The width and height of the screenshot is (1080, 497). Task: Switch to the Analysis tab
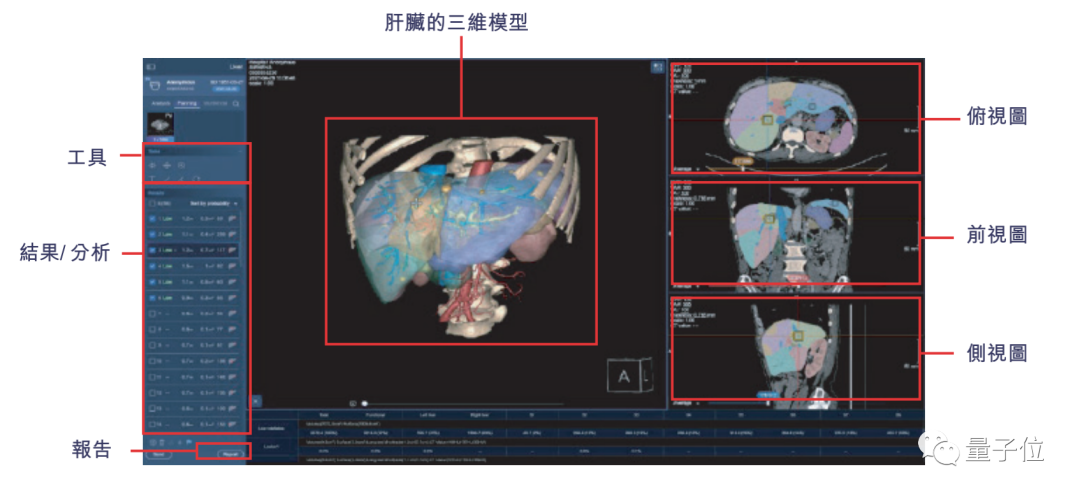161,103
